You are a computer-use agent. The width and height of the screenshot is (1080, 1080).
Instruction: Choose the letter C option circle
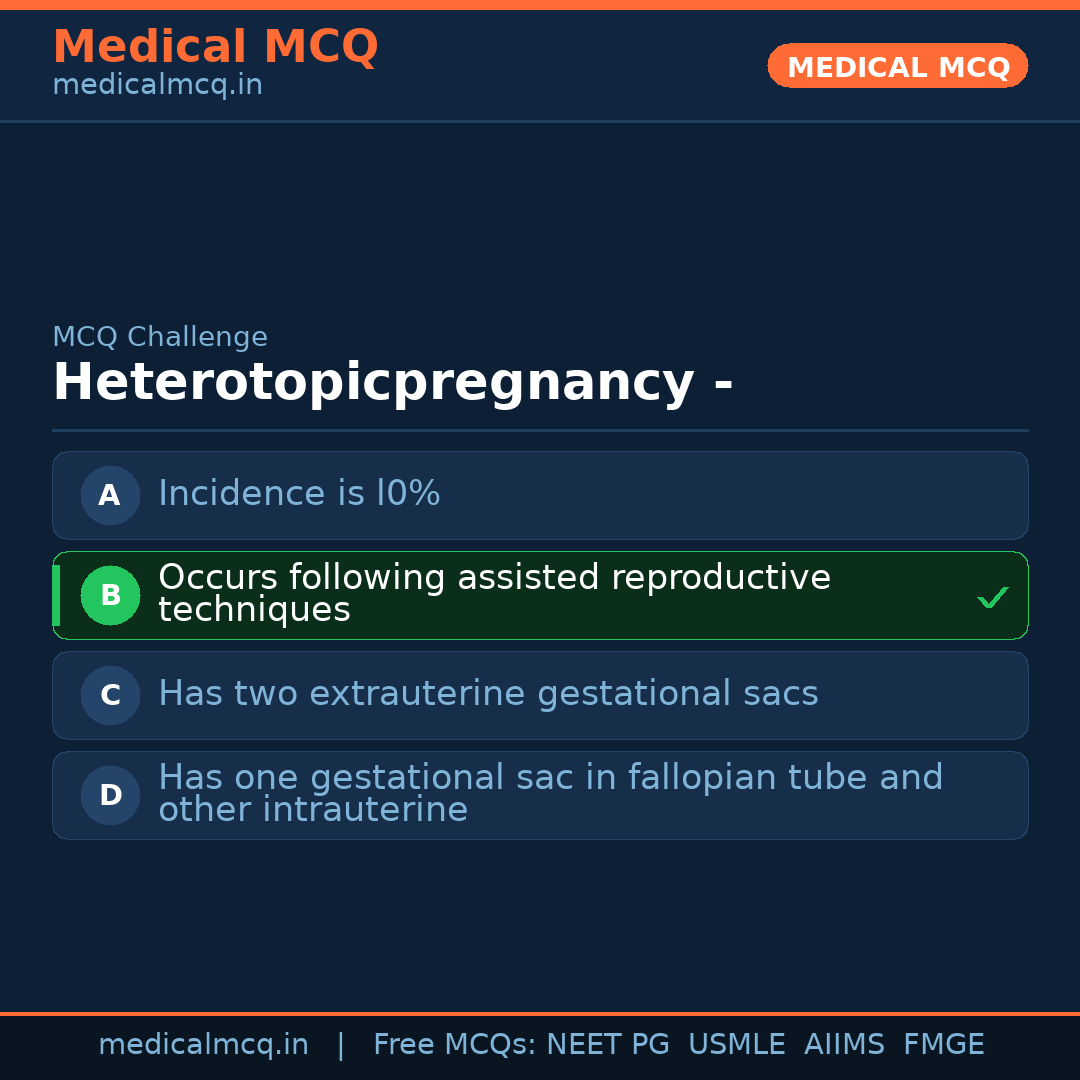110,695
